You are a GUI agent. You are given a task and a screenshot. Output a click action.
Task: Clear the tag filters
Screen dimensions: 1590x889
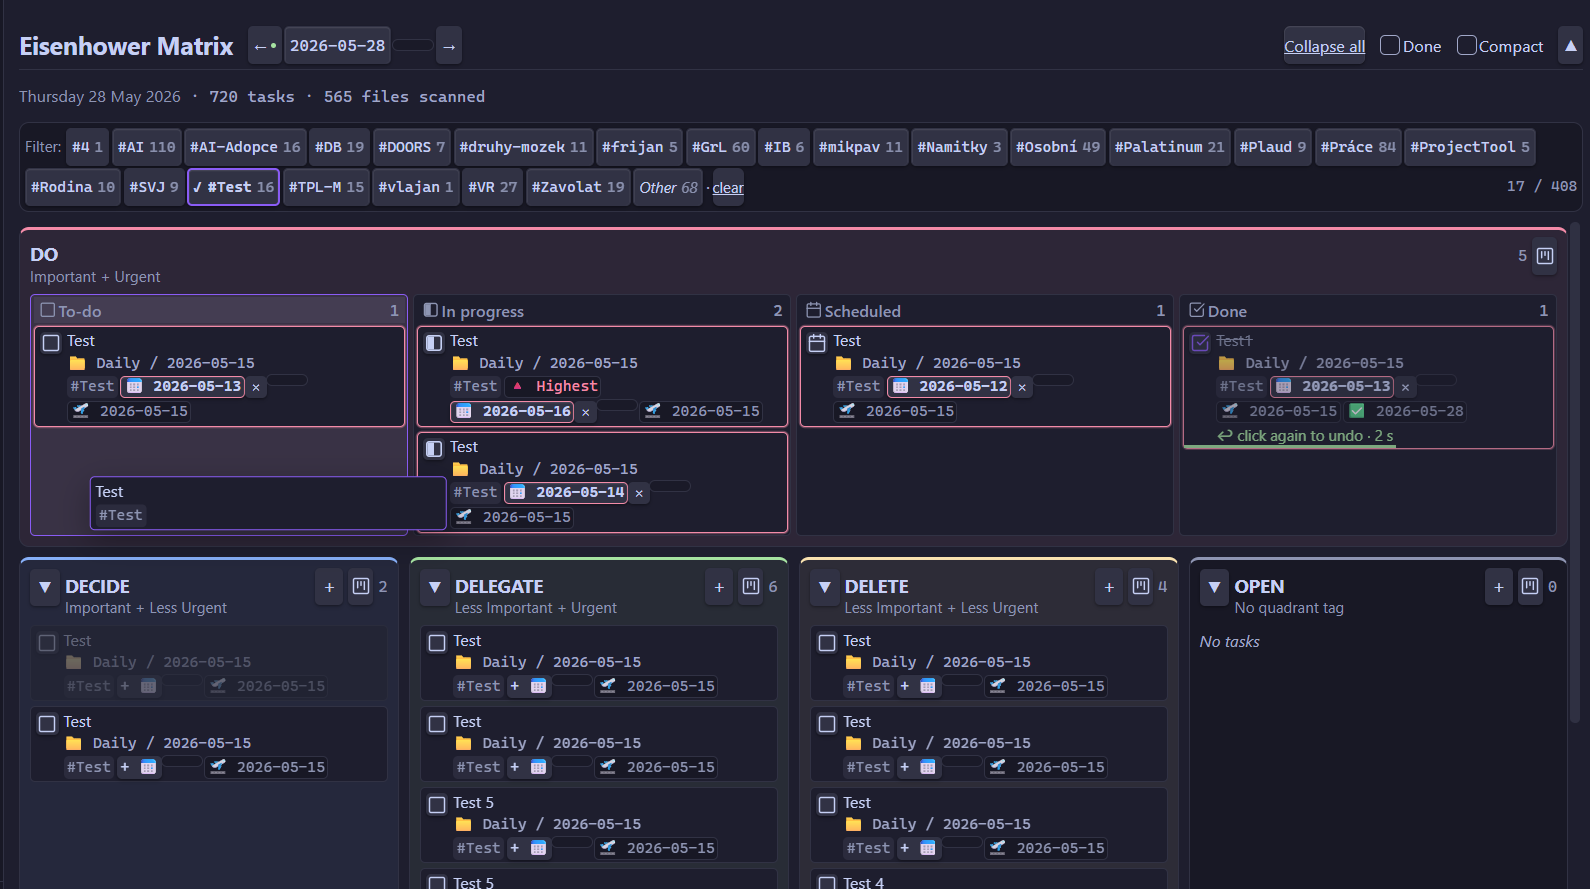point(728,188)
